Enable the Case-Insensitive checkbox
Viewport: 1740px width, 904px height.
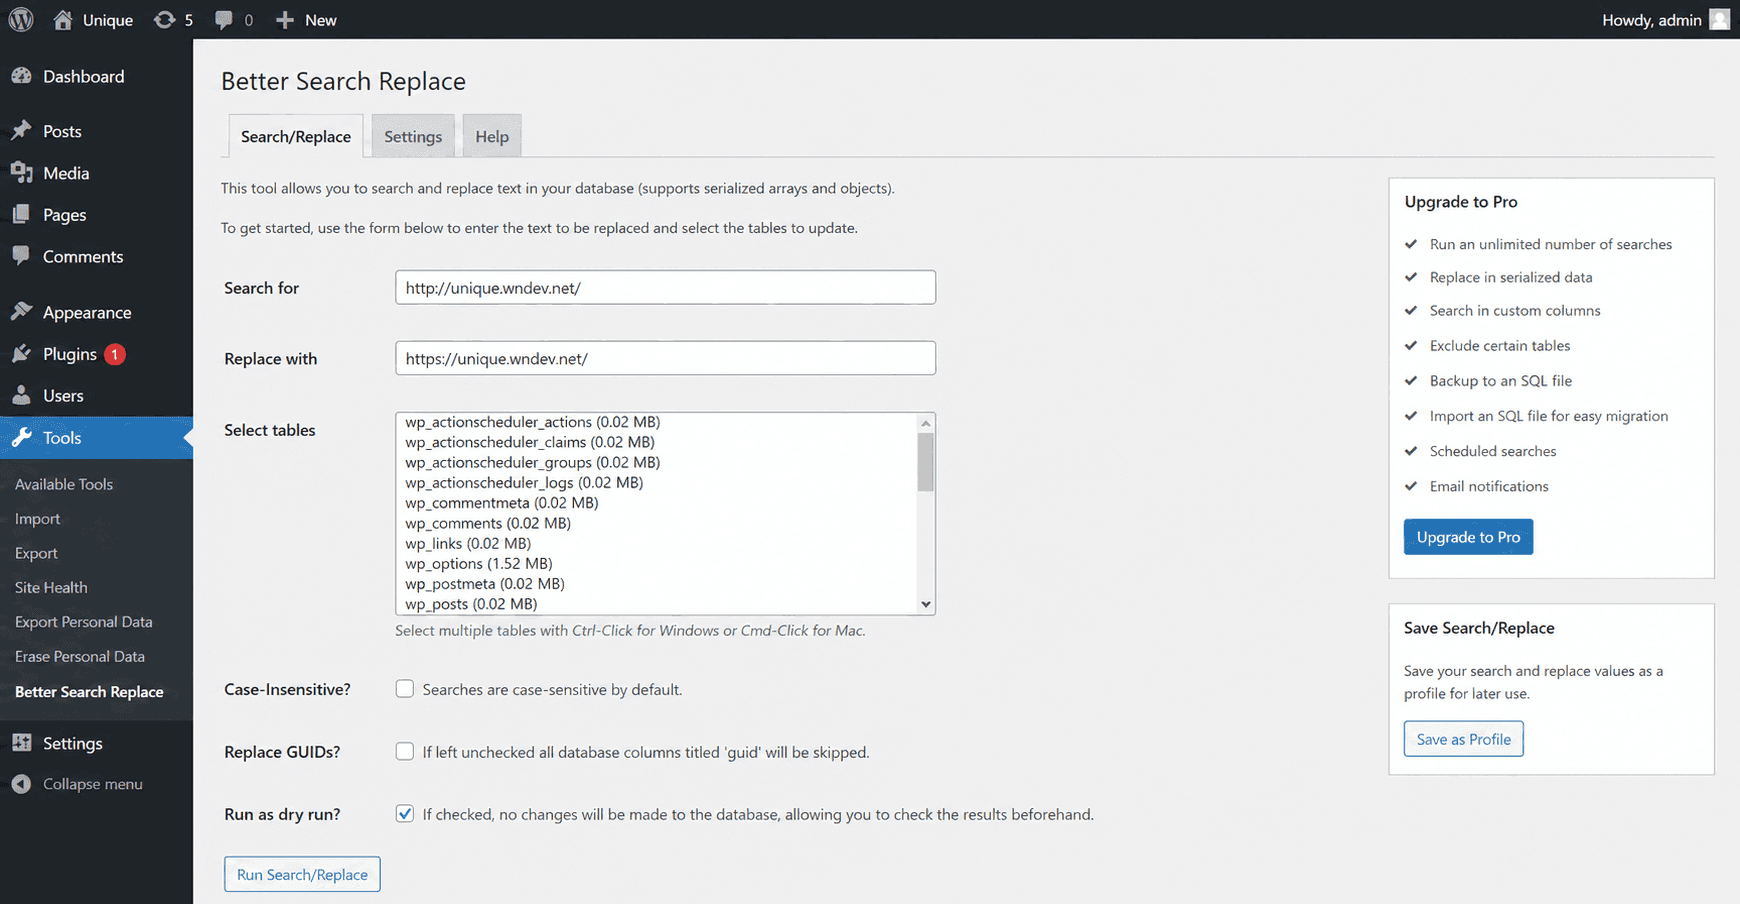(405, 689)
